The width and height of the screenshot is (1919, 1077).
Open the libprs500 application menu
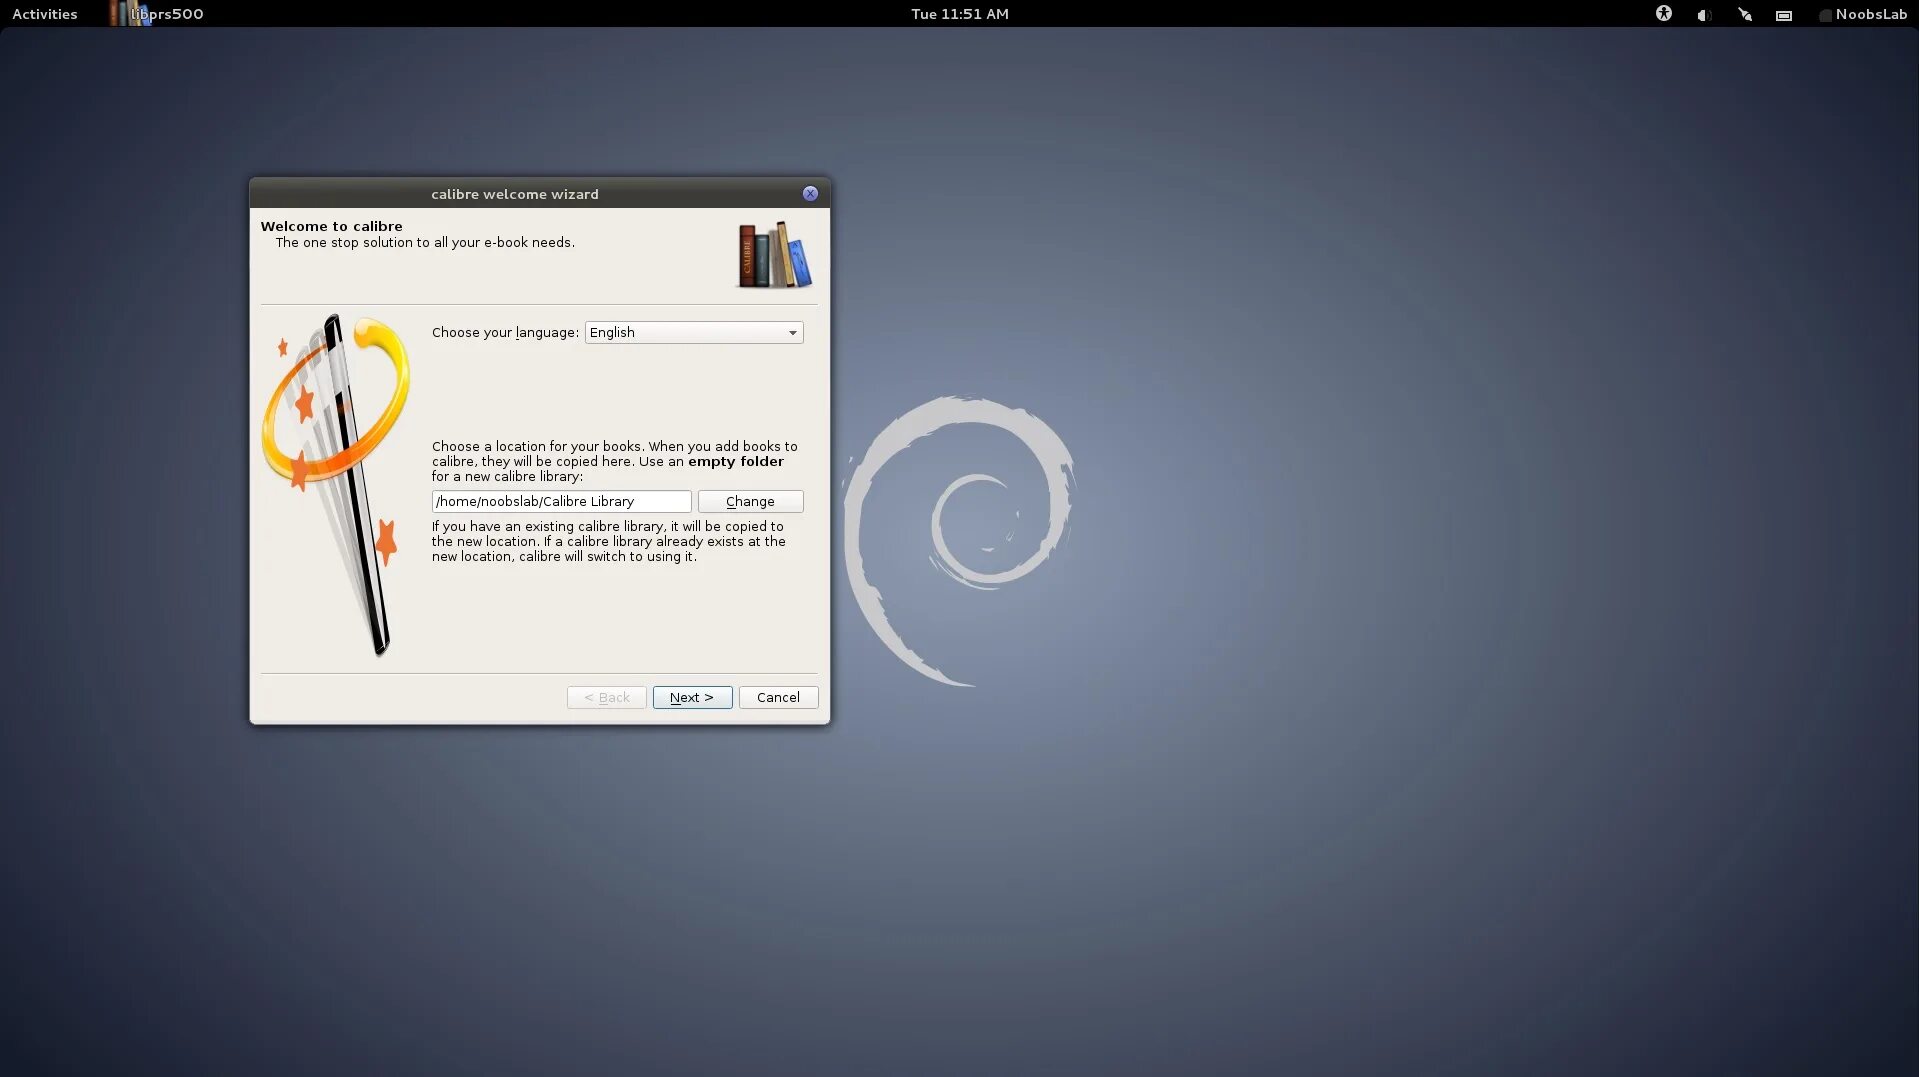(x=157, y=14)
